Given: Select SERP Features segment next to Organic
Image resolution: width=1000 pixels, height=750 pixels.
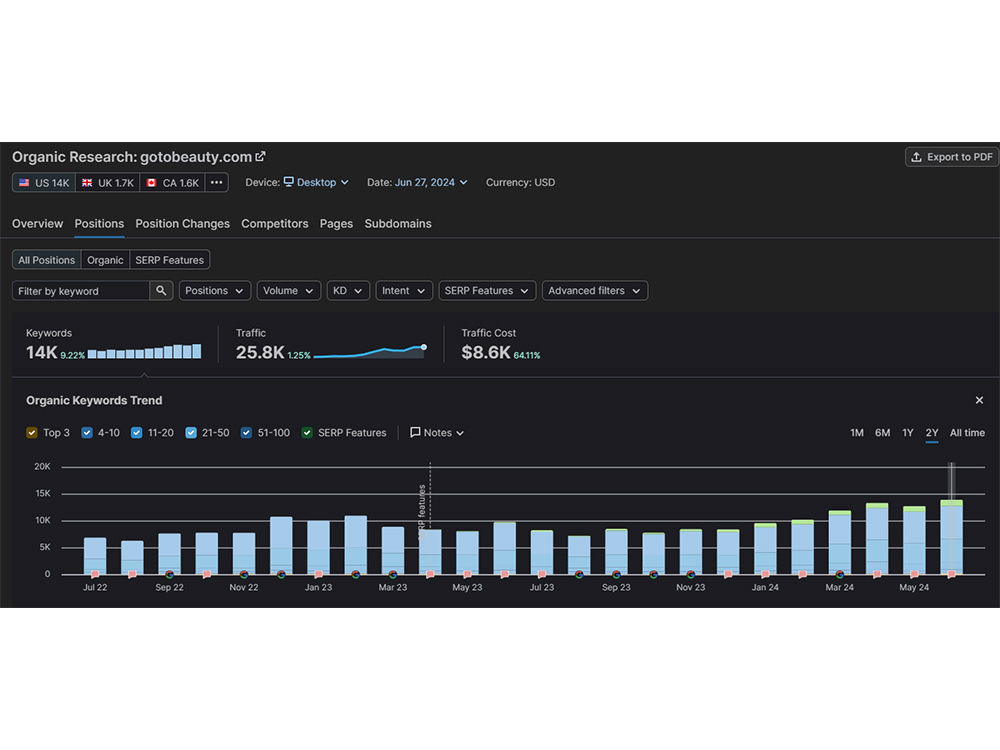Looking at the screenshot, I should pyautogui.click(x=170, y=260).
